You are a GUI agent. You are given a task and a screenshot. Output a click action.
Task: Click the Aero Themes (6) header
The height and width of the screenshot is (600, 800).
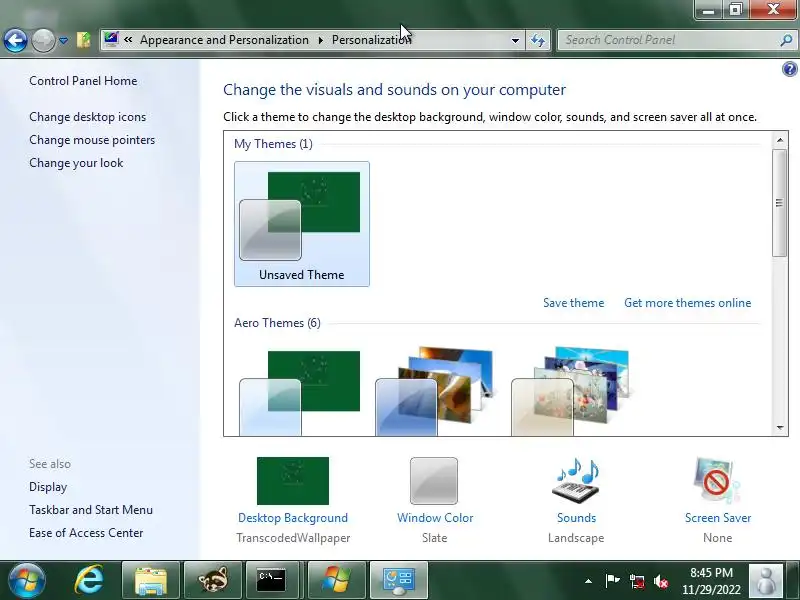point(277,323)
